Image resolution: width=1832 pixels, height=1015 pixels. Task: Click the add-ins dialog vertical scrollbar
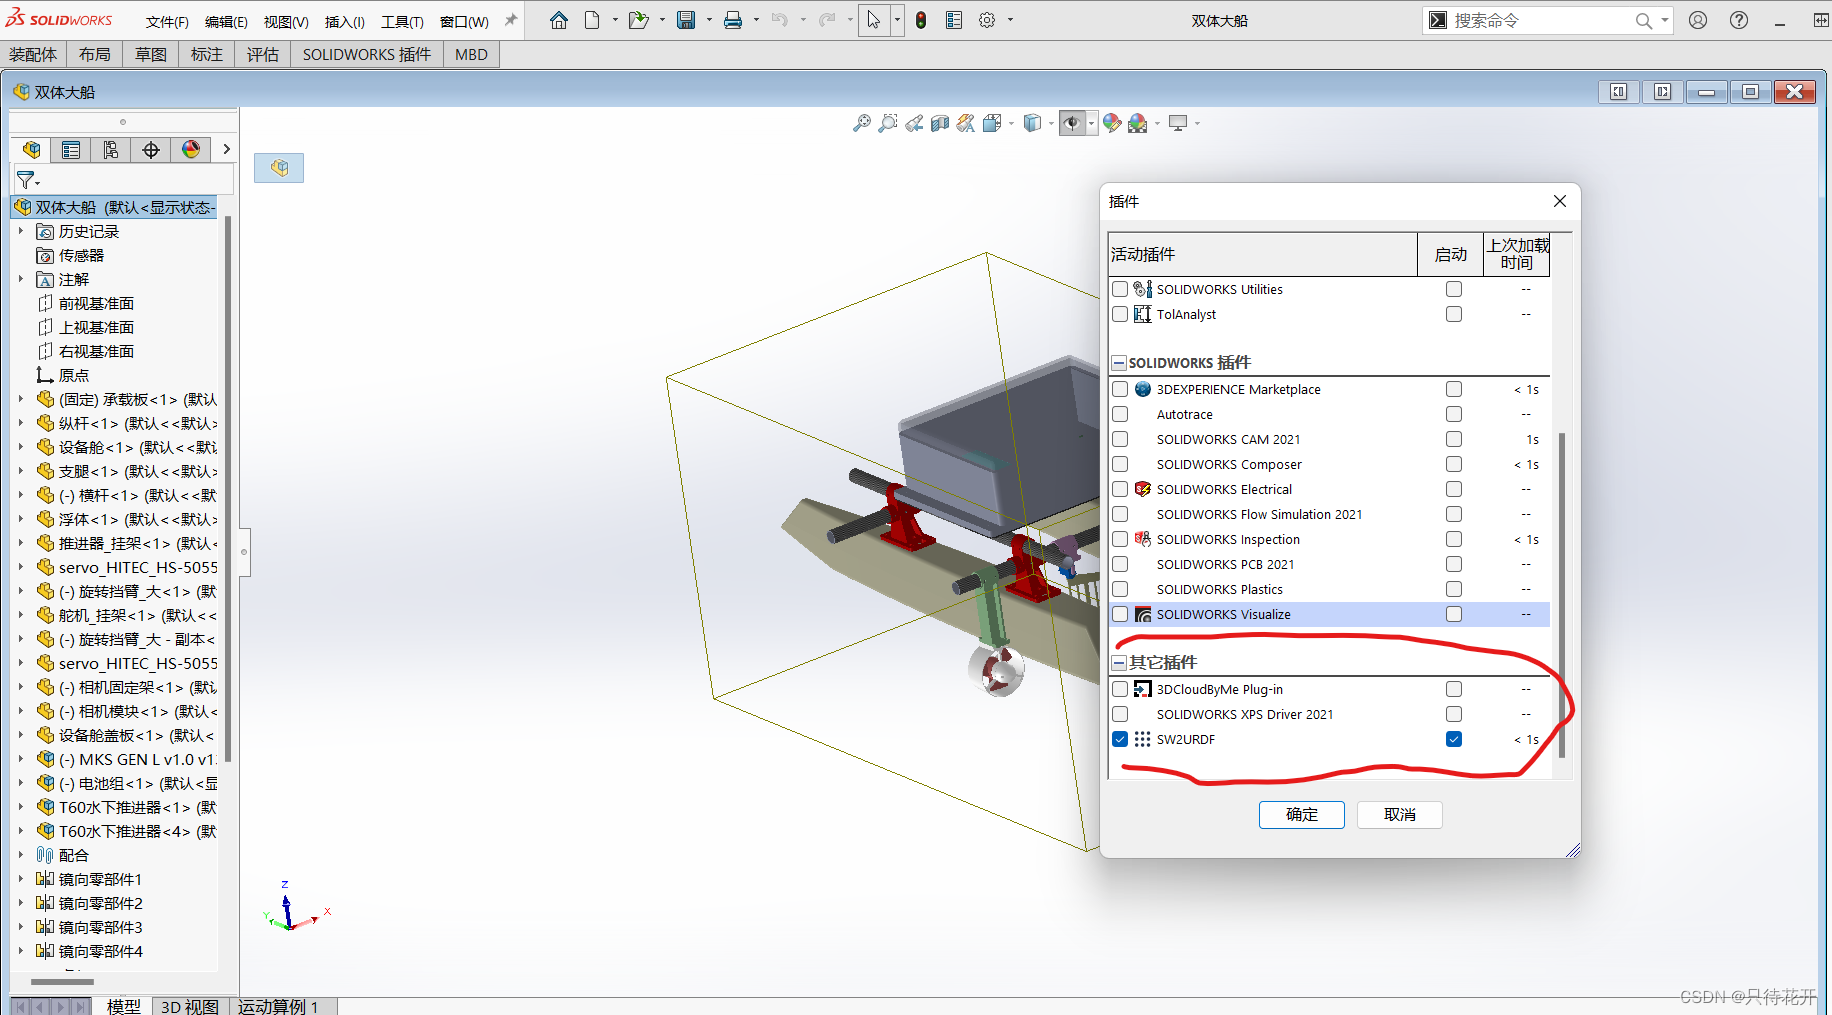coord(1561,595)
